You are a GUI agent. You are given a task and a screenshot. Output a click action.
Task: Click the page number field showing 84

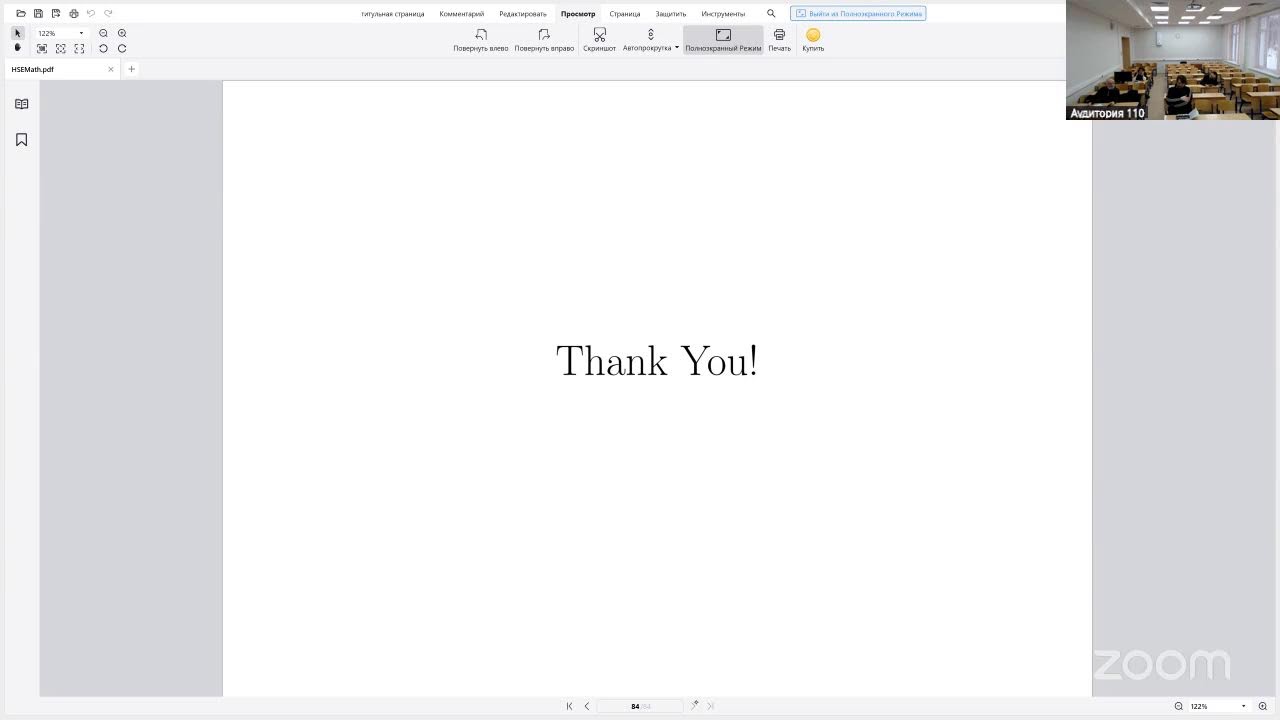point(640,706)
